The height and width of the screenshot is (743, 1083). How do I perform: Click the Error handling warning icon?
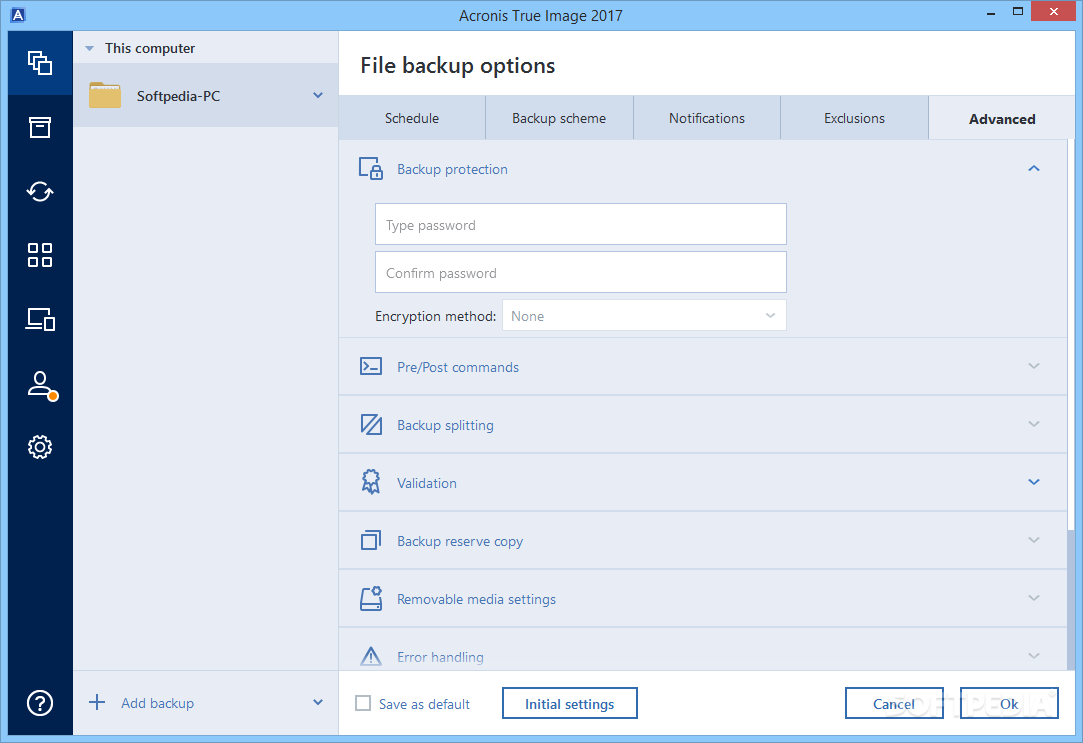pos(371,655)
